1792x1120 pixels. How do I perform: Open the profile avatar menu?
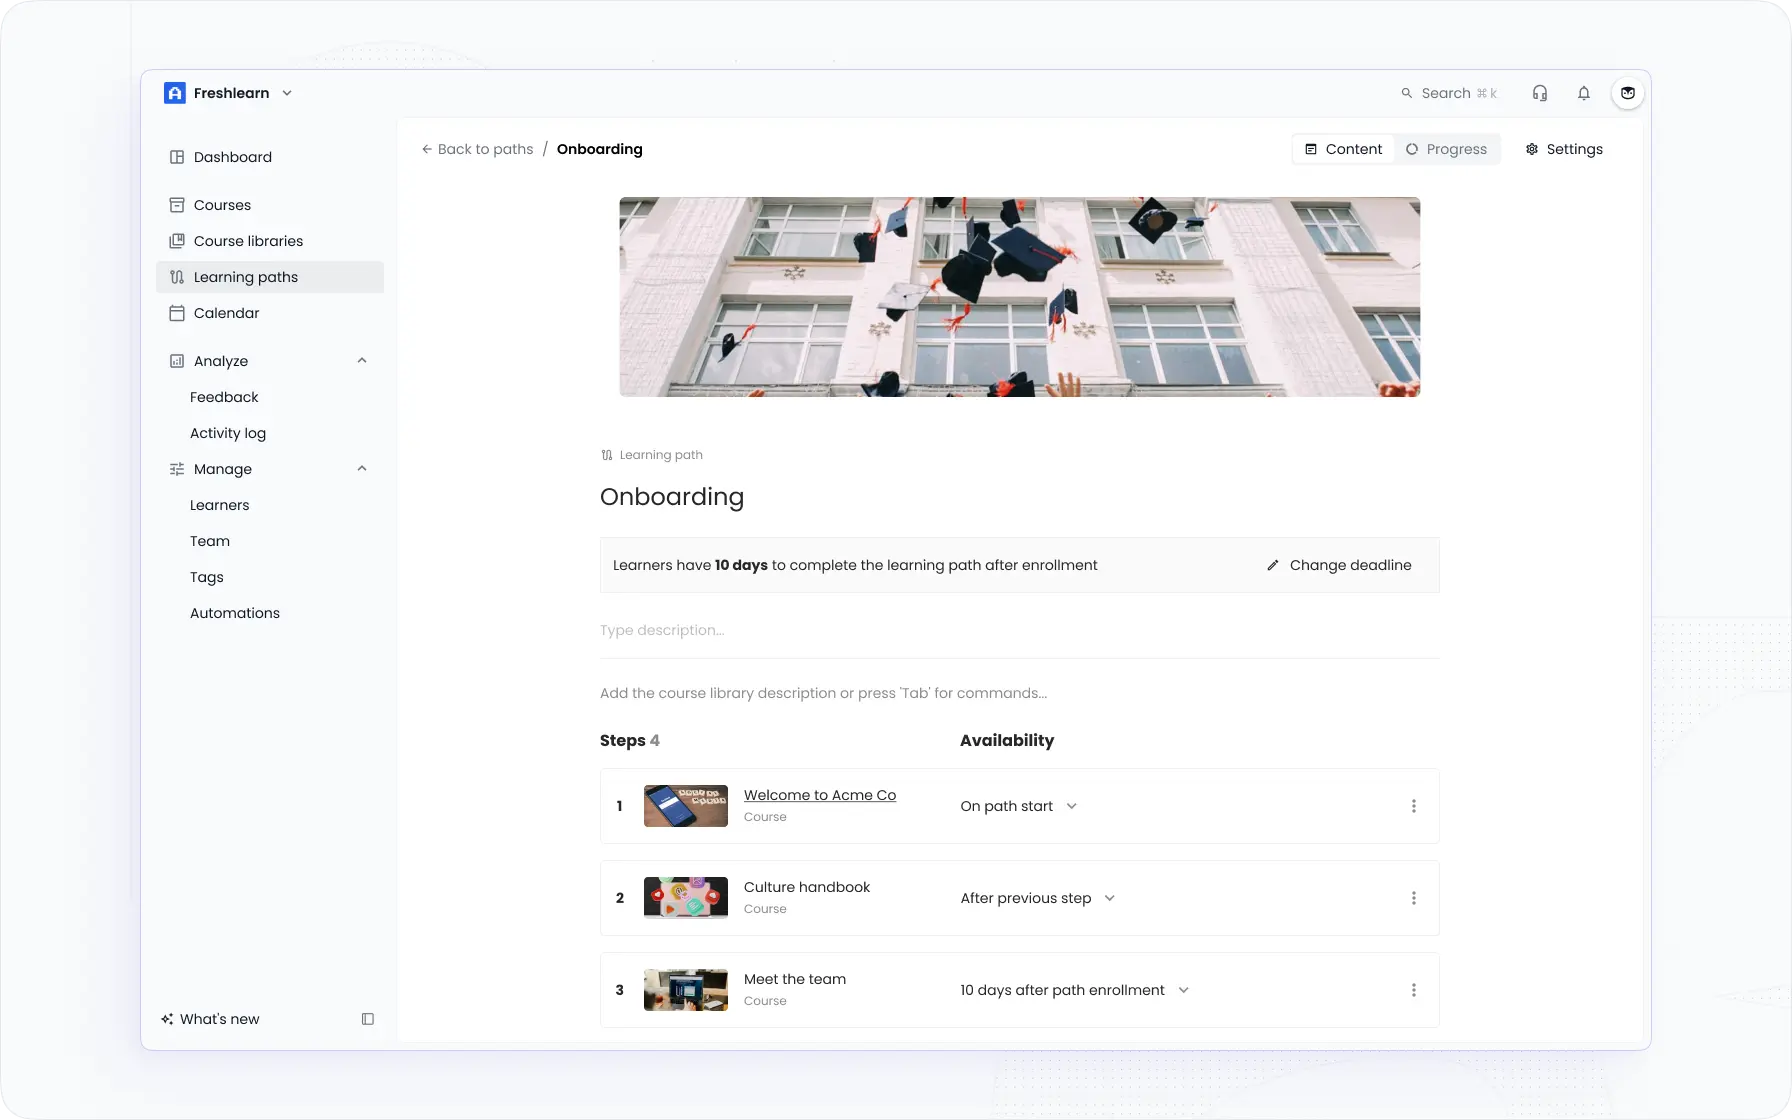point(1628,92)
